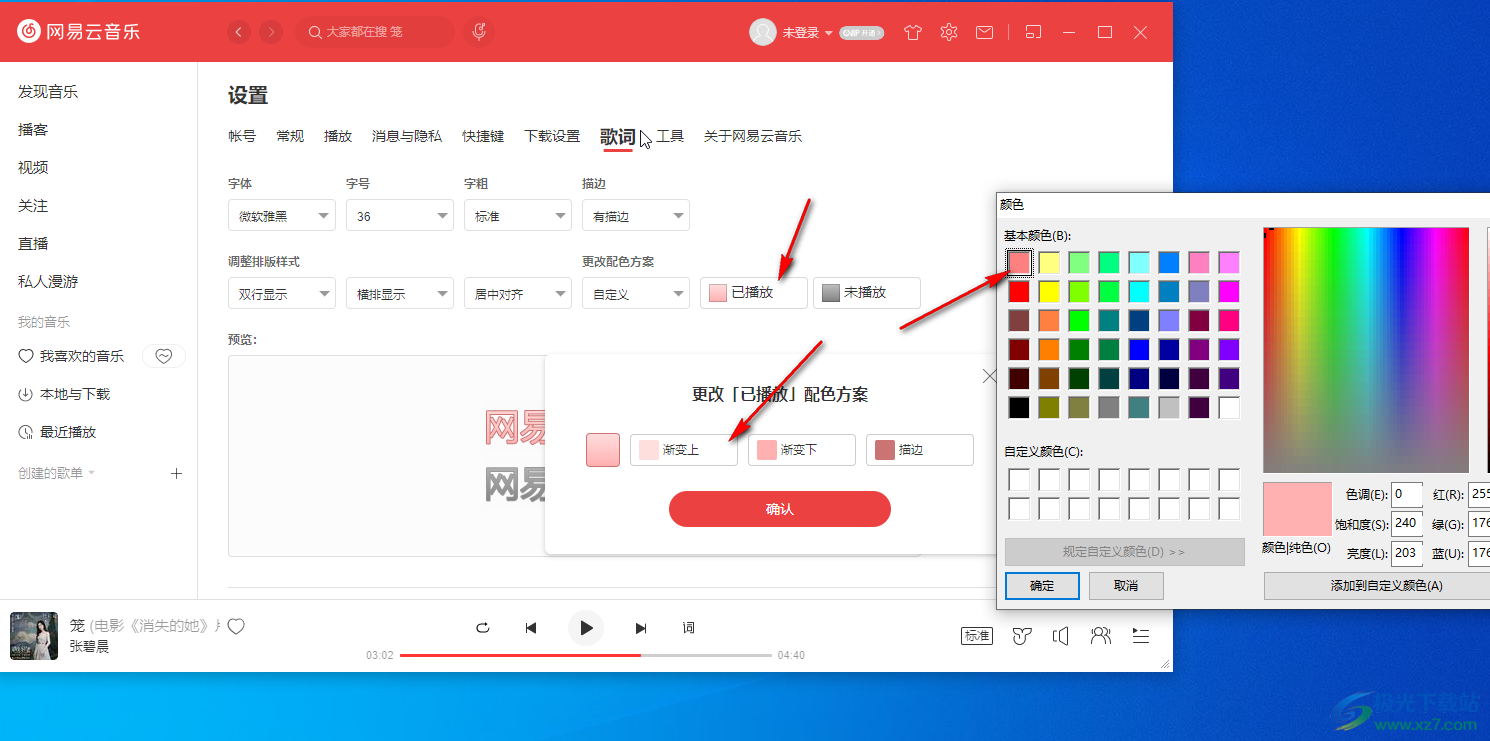Go back with the left arrow button
This screenshot has height=741, width=1490.
(239, 32)
